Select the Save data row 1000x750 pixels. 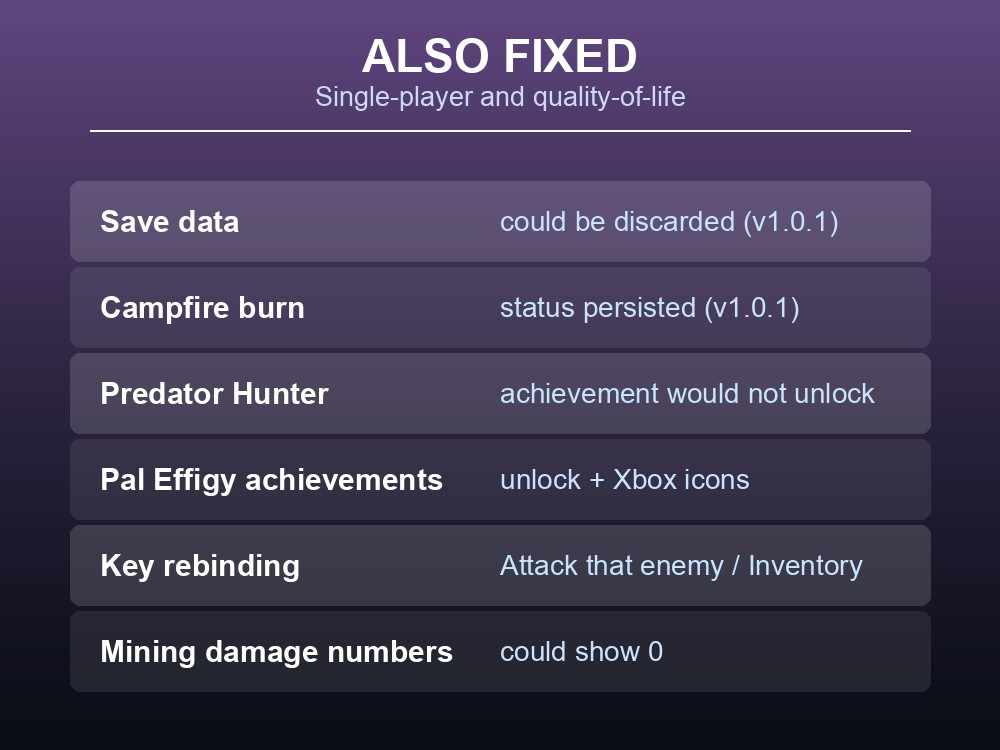pyautogui.click(x=500, y=221)
